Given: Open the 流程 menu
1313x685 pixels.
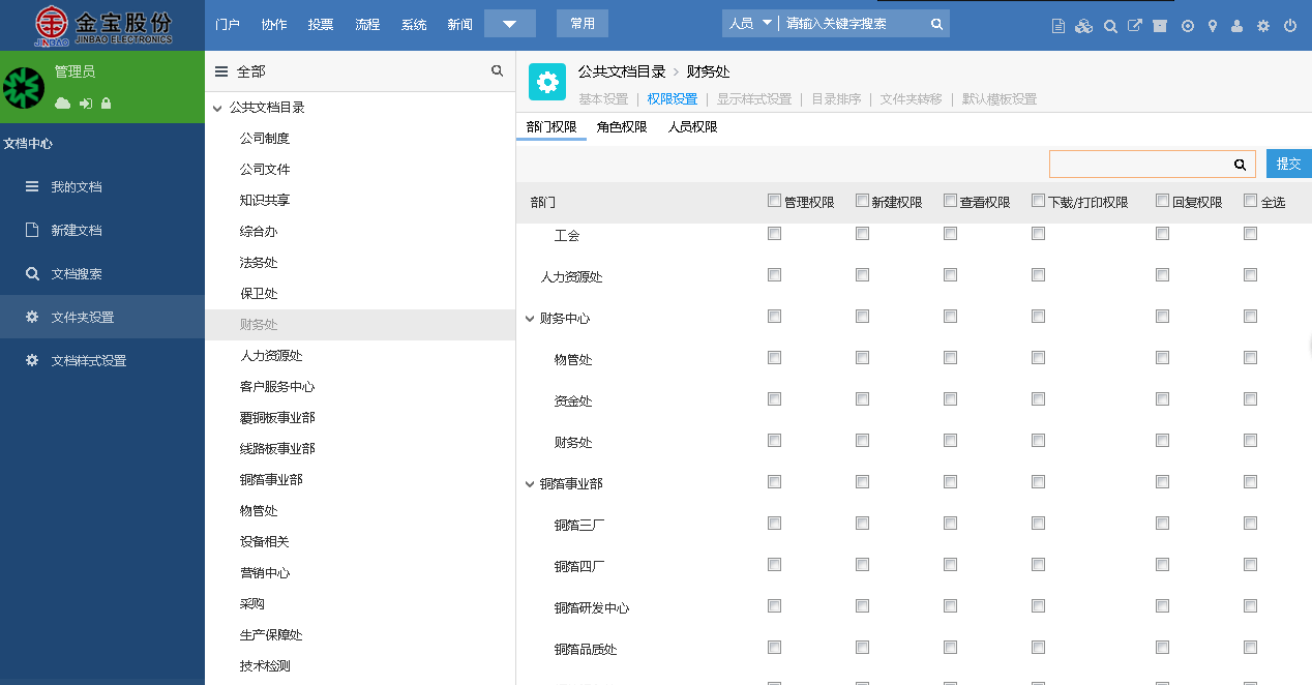Looking at the screenshot, I should click(367, 24).
